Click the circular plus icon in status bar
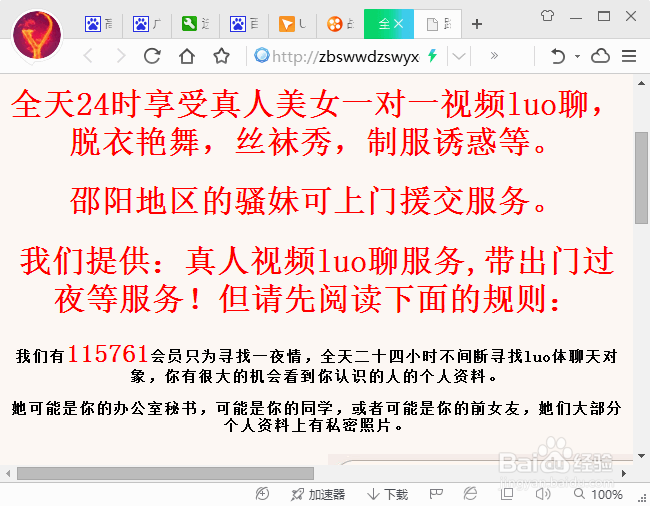The height and width of the screenshot is (506, 650). tap(262, 494)
